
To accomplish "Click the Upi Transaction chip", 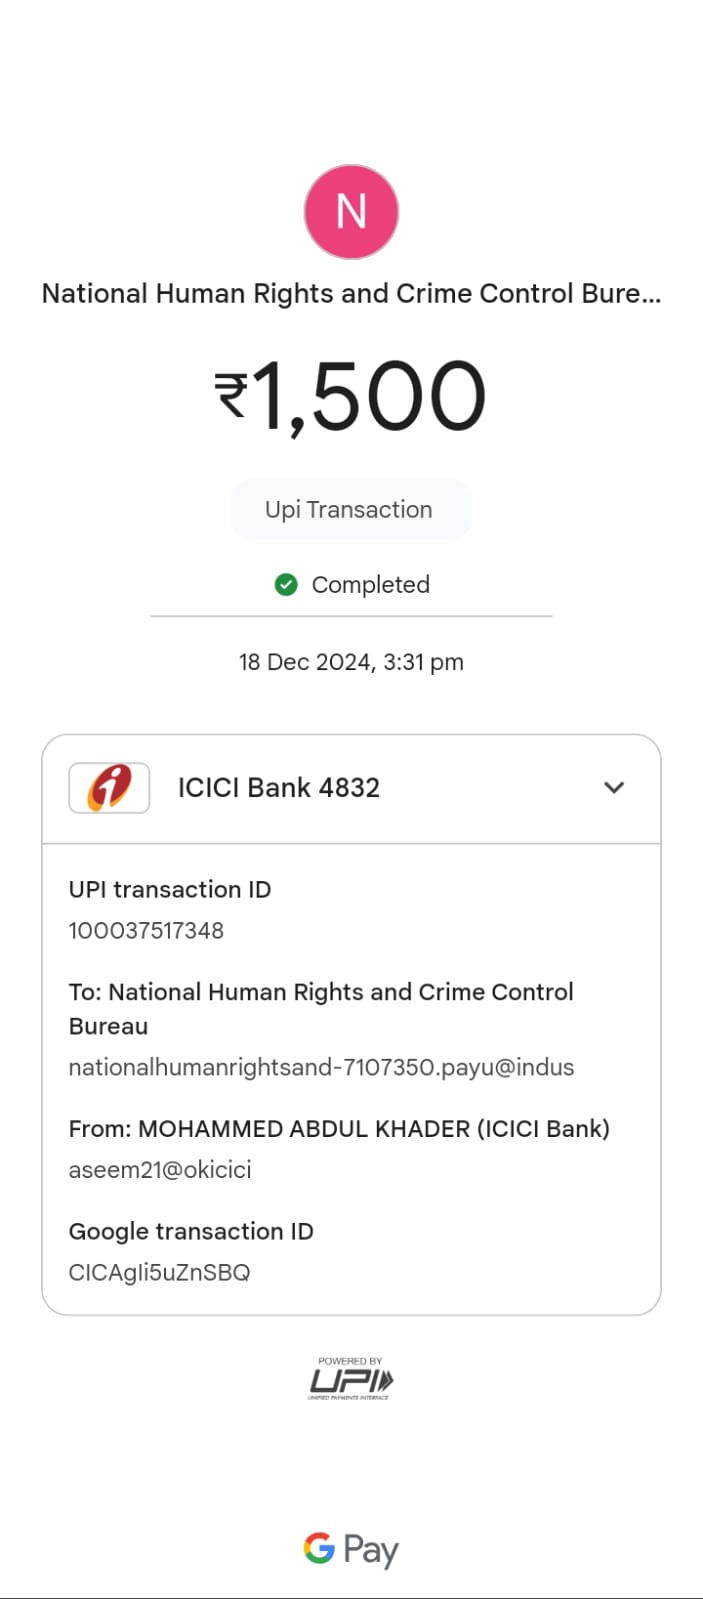I will [350, 510].
